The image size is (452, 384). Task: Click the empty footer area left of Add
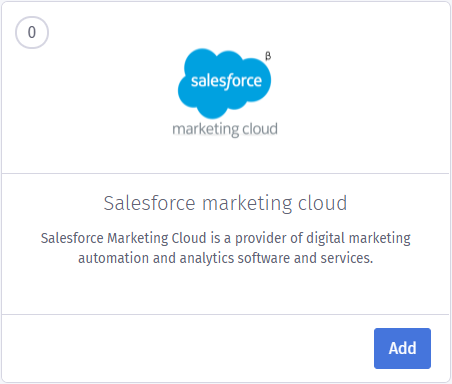pyautogui.click(x=188, y=348)
